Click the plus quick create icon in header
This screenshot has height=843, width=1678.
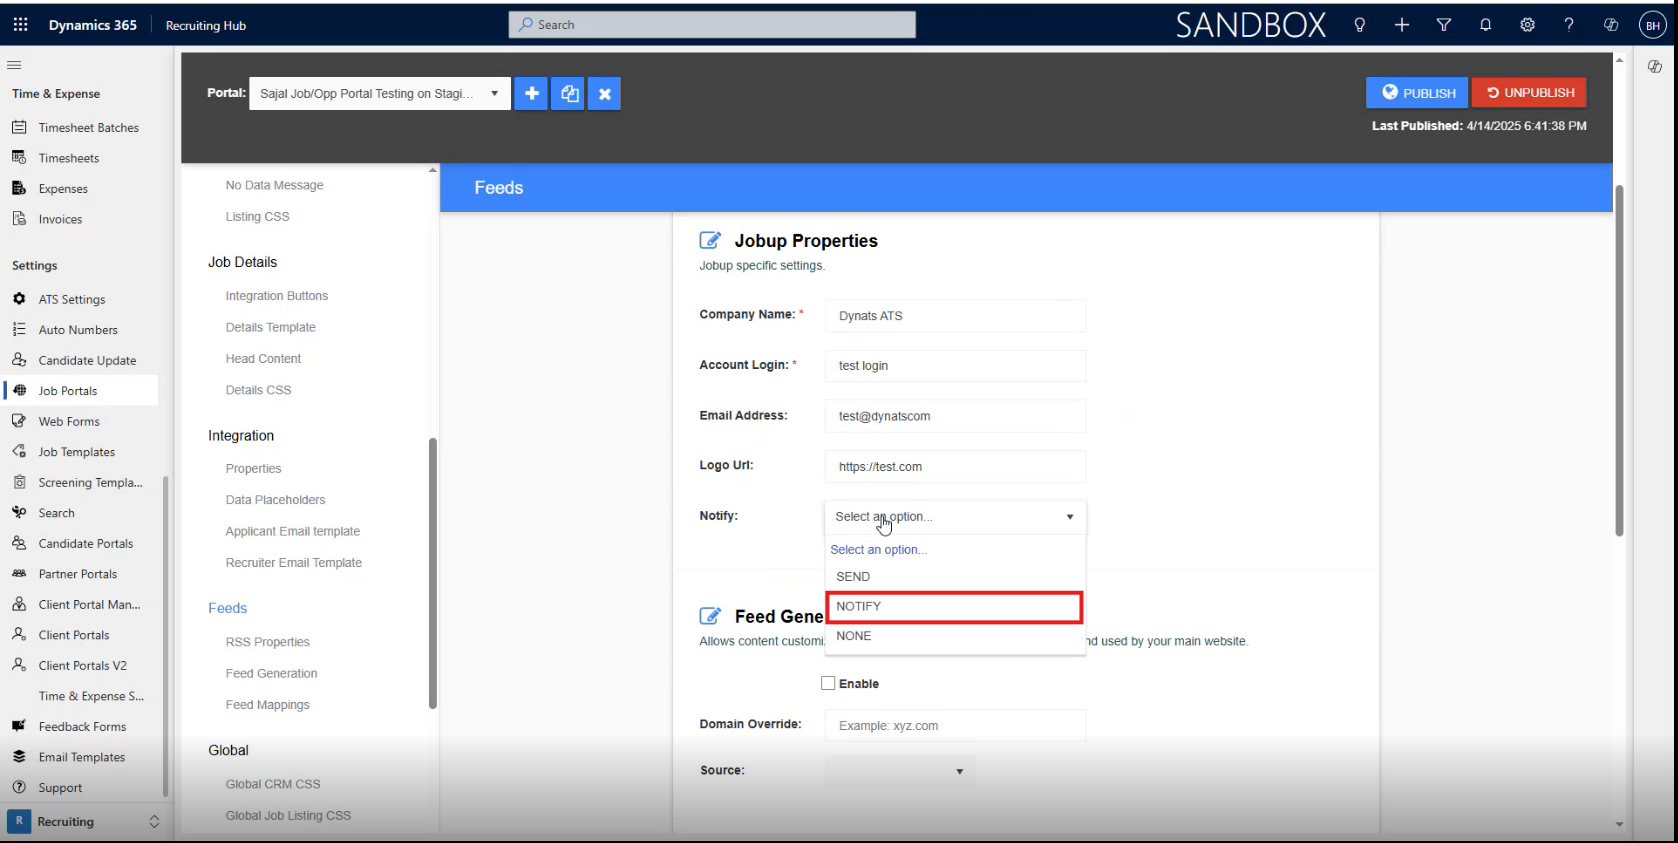pos(1402,25)
